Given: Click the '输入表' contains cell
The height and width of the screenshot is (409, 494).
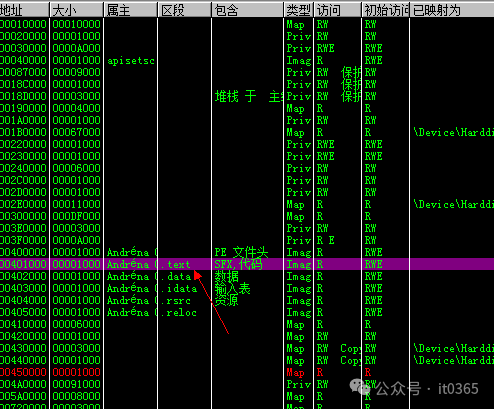Looking at the screenshot, I should click(232, 288).
